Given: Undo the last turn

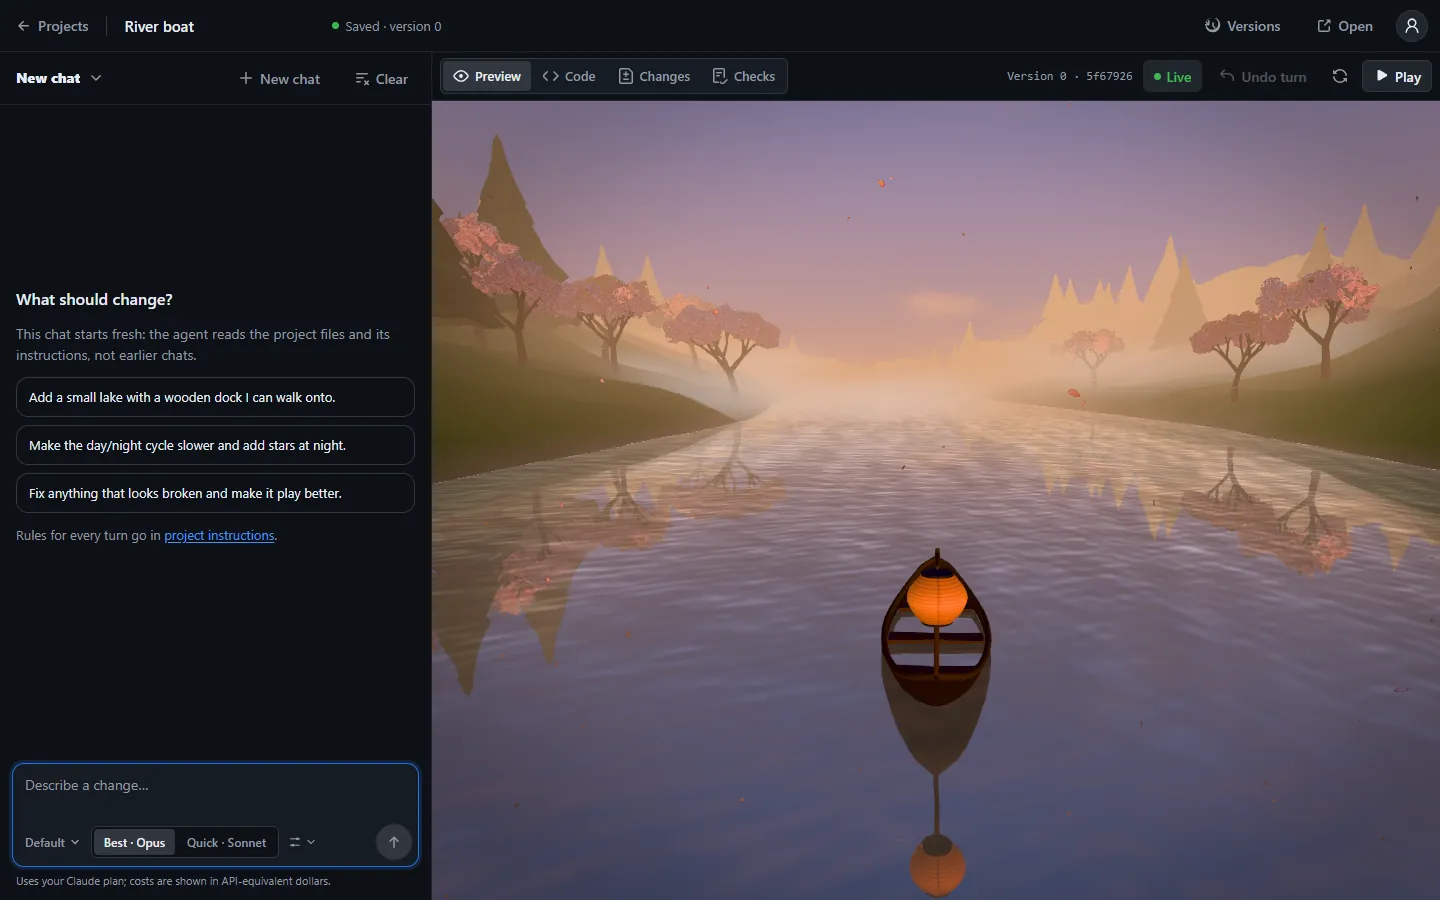Looking at the screenshot, I should (1263, 77).
